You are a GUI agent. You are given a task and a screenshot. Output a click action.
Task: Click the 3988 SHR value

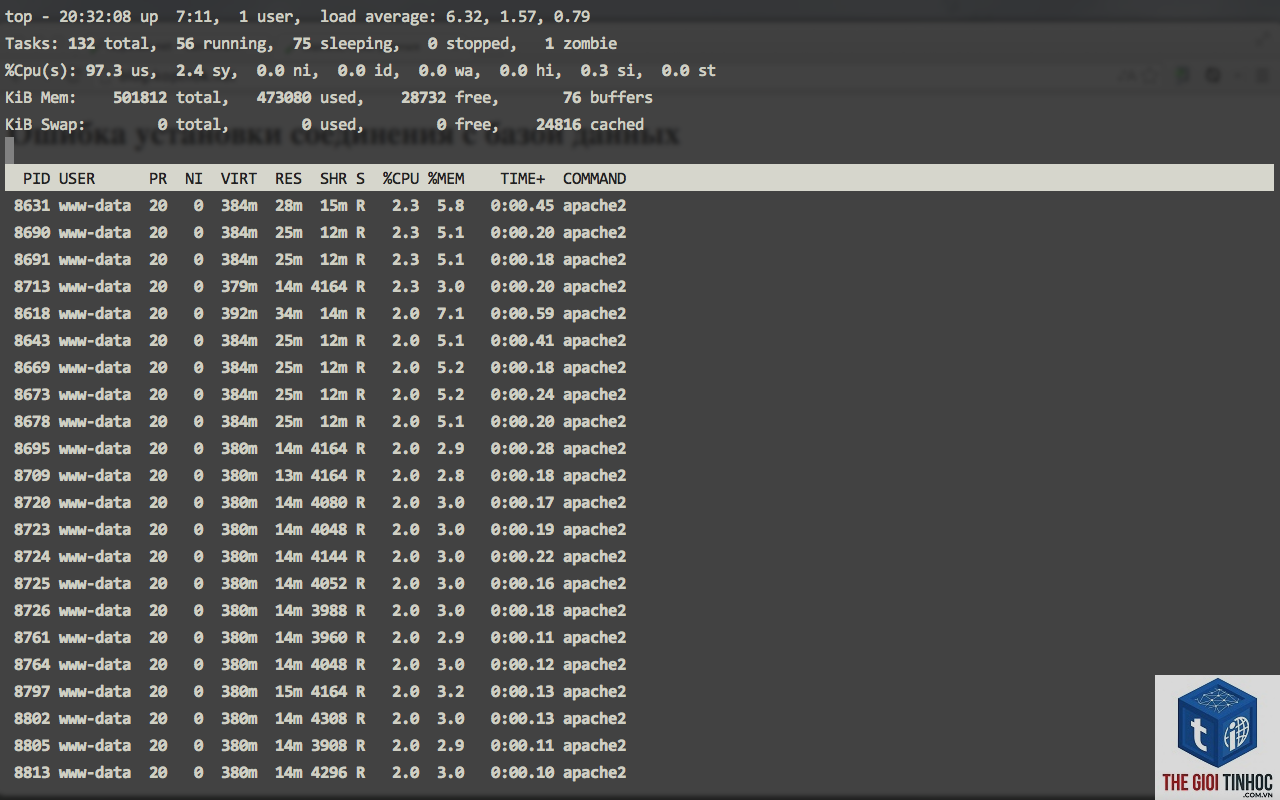(x=329, y=610)
